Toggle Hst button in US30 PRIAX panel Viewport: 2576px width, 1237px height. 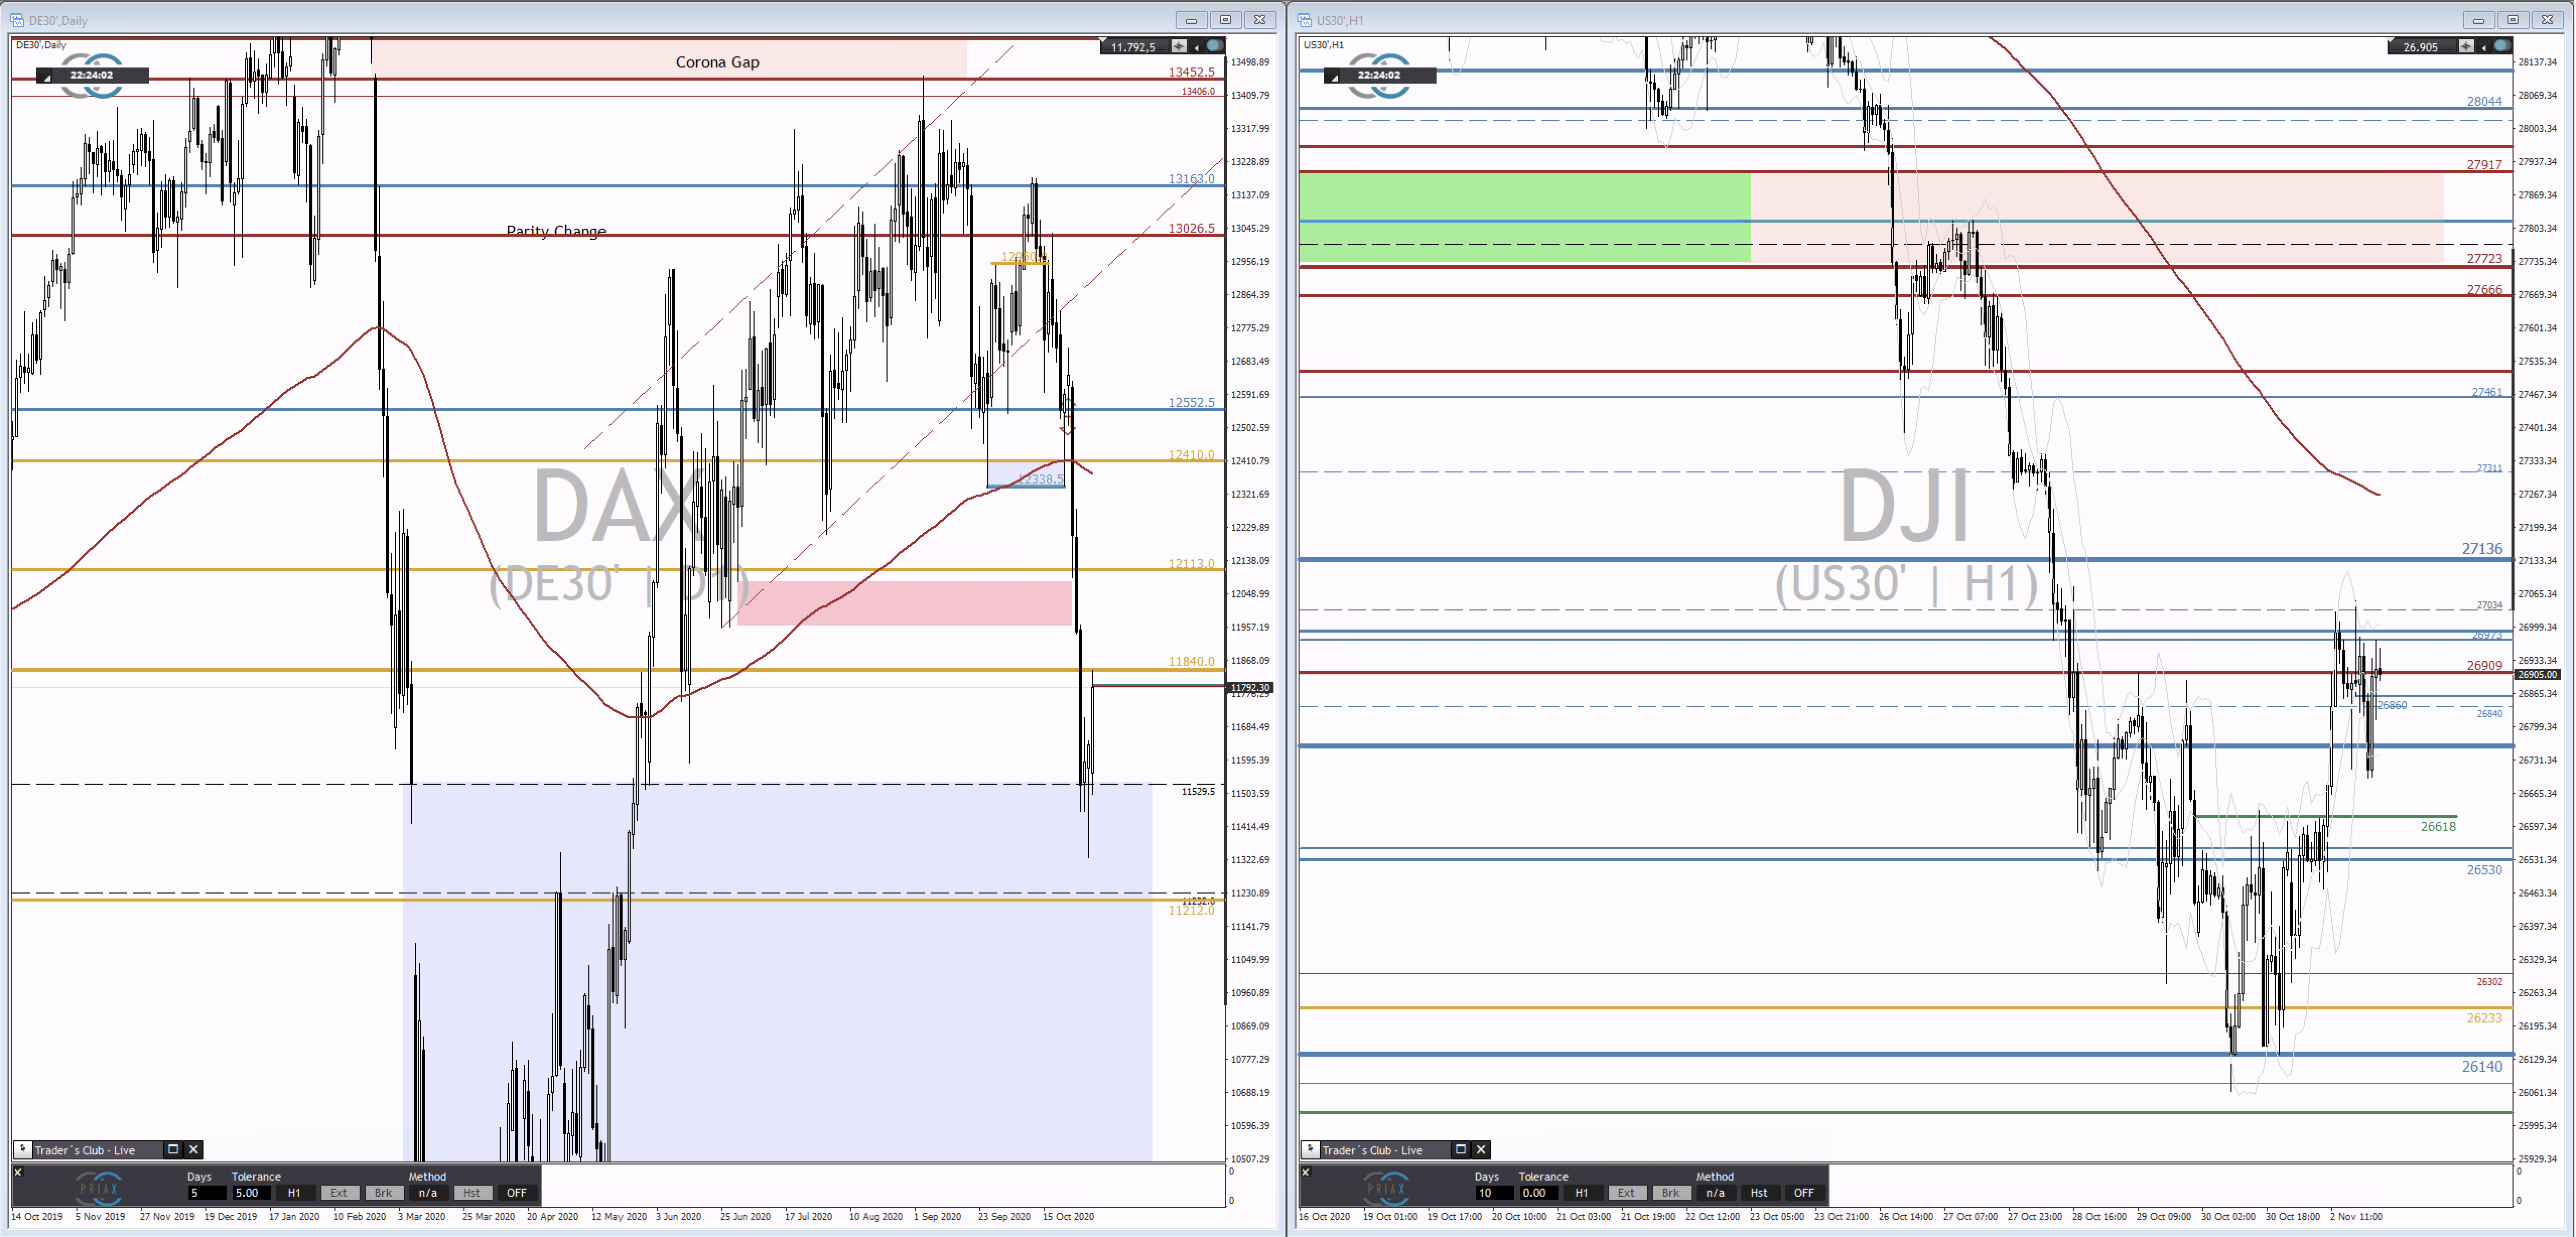pos(1760,1193)
